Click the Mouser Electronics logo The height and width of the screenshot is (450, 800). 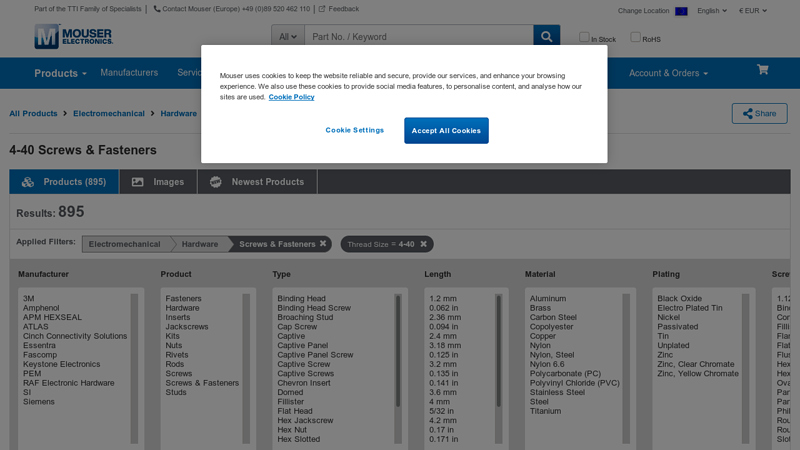[x=73, y=37]
